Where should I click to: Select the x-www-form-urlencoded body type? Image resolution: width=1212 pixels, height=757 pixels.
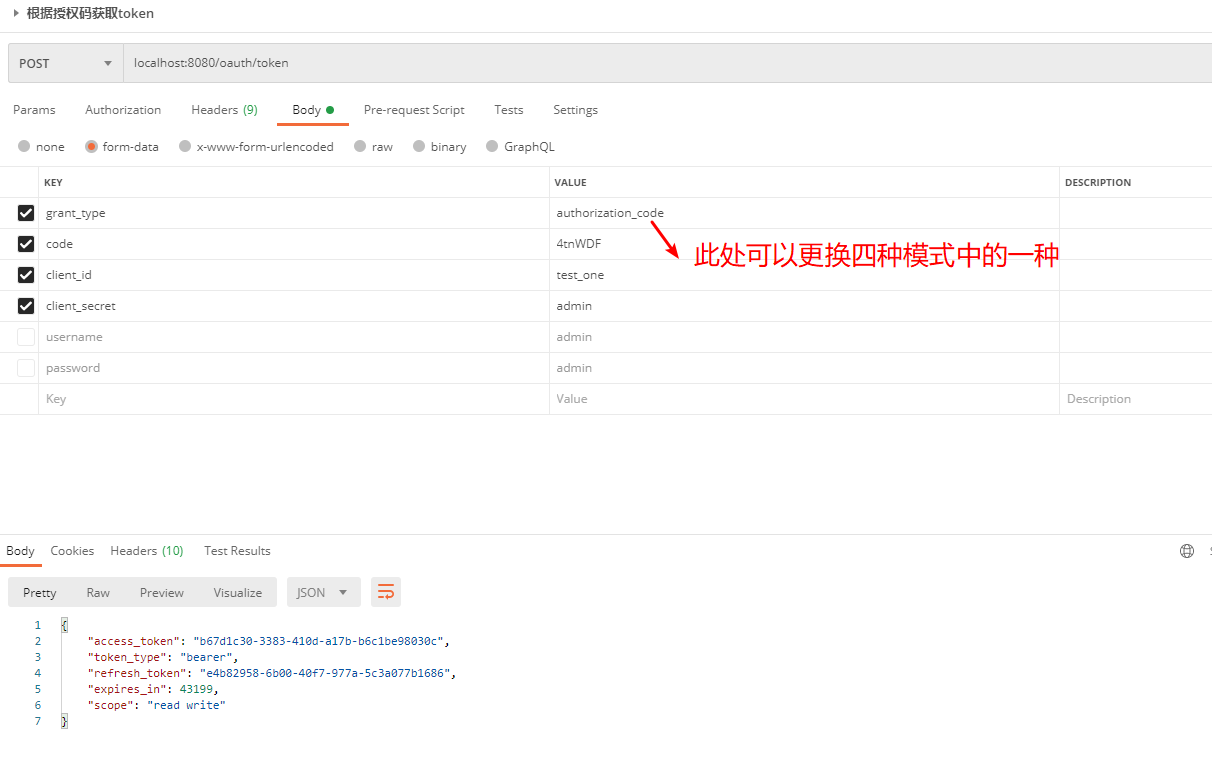click(185, 147)
